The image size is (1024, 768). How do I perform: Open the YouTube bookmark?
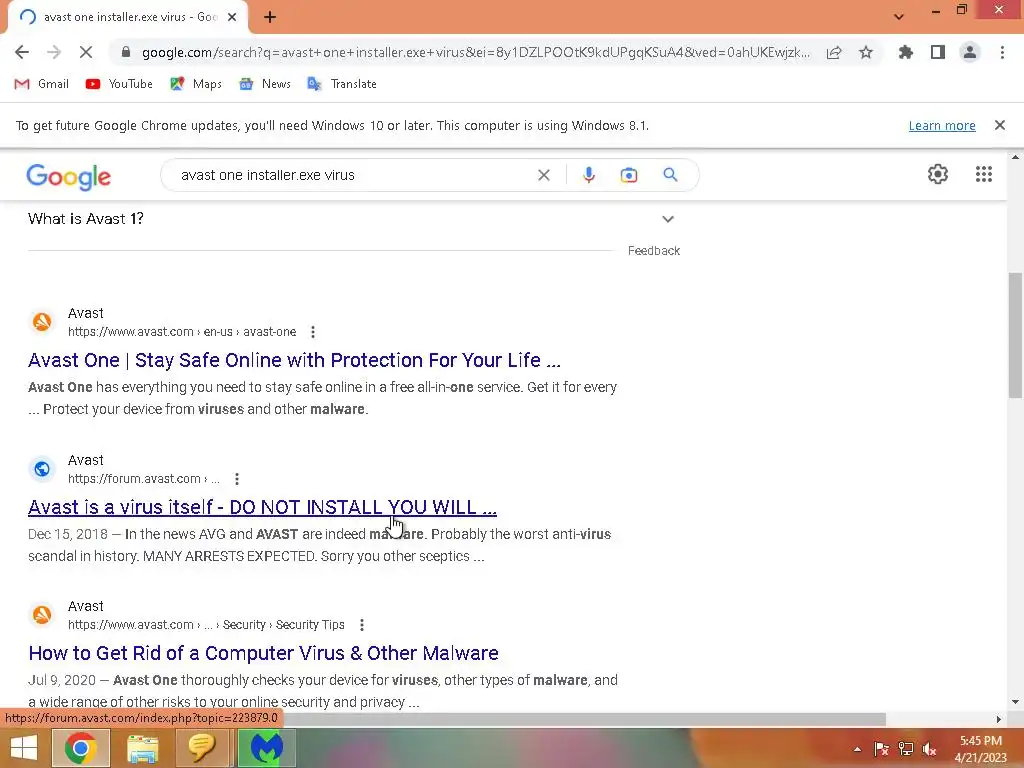[119, 84]
